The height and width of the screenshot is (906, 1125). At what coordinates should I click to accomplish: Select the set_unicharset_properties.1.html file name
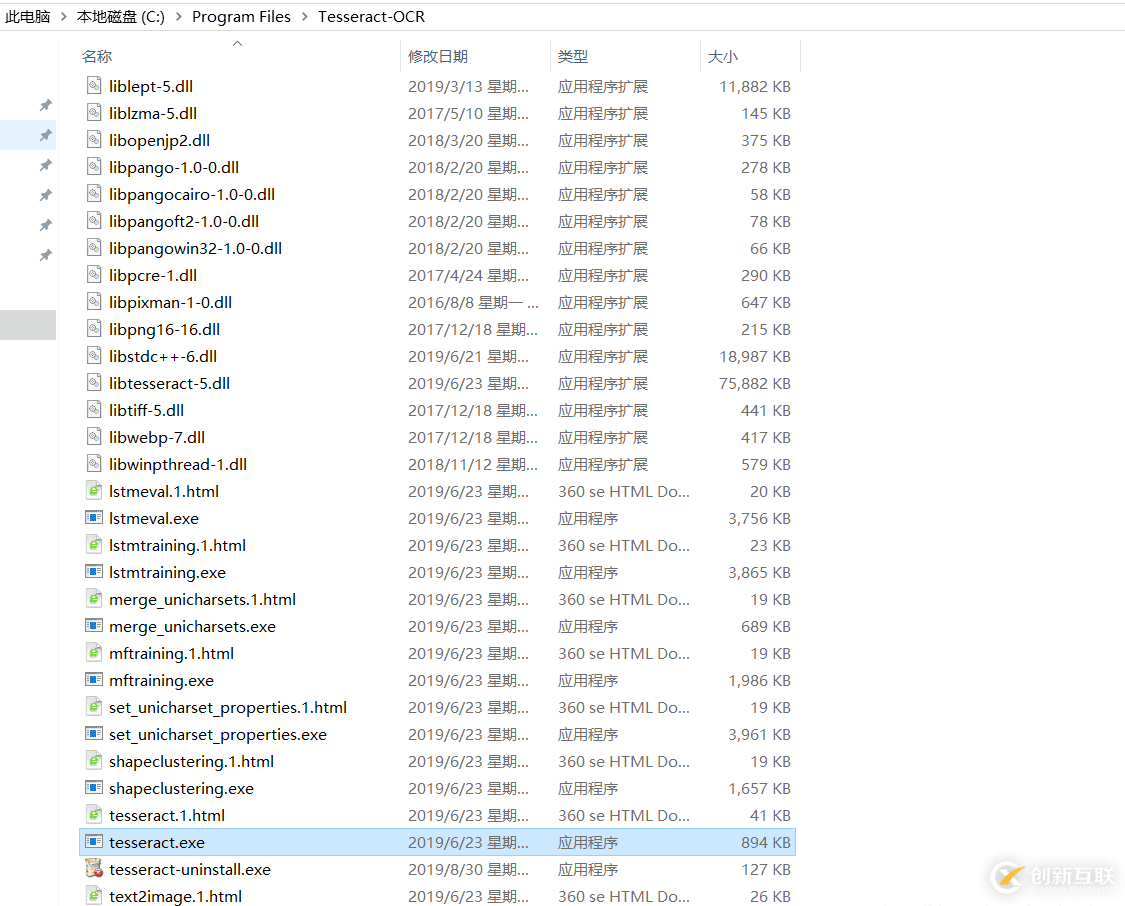(x=227, y=707)
